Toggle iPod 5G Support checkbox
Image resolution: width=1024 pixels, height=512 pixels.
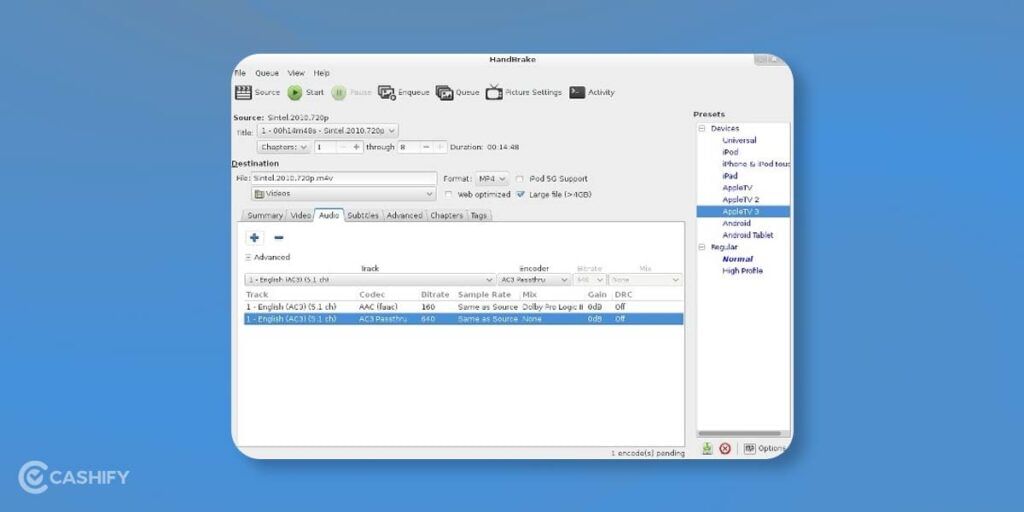point(520,179)
